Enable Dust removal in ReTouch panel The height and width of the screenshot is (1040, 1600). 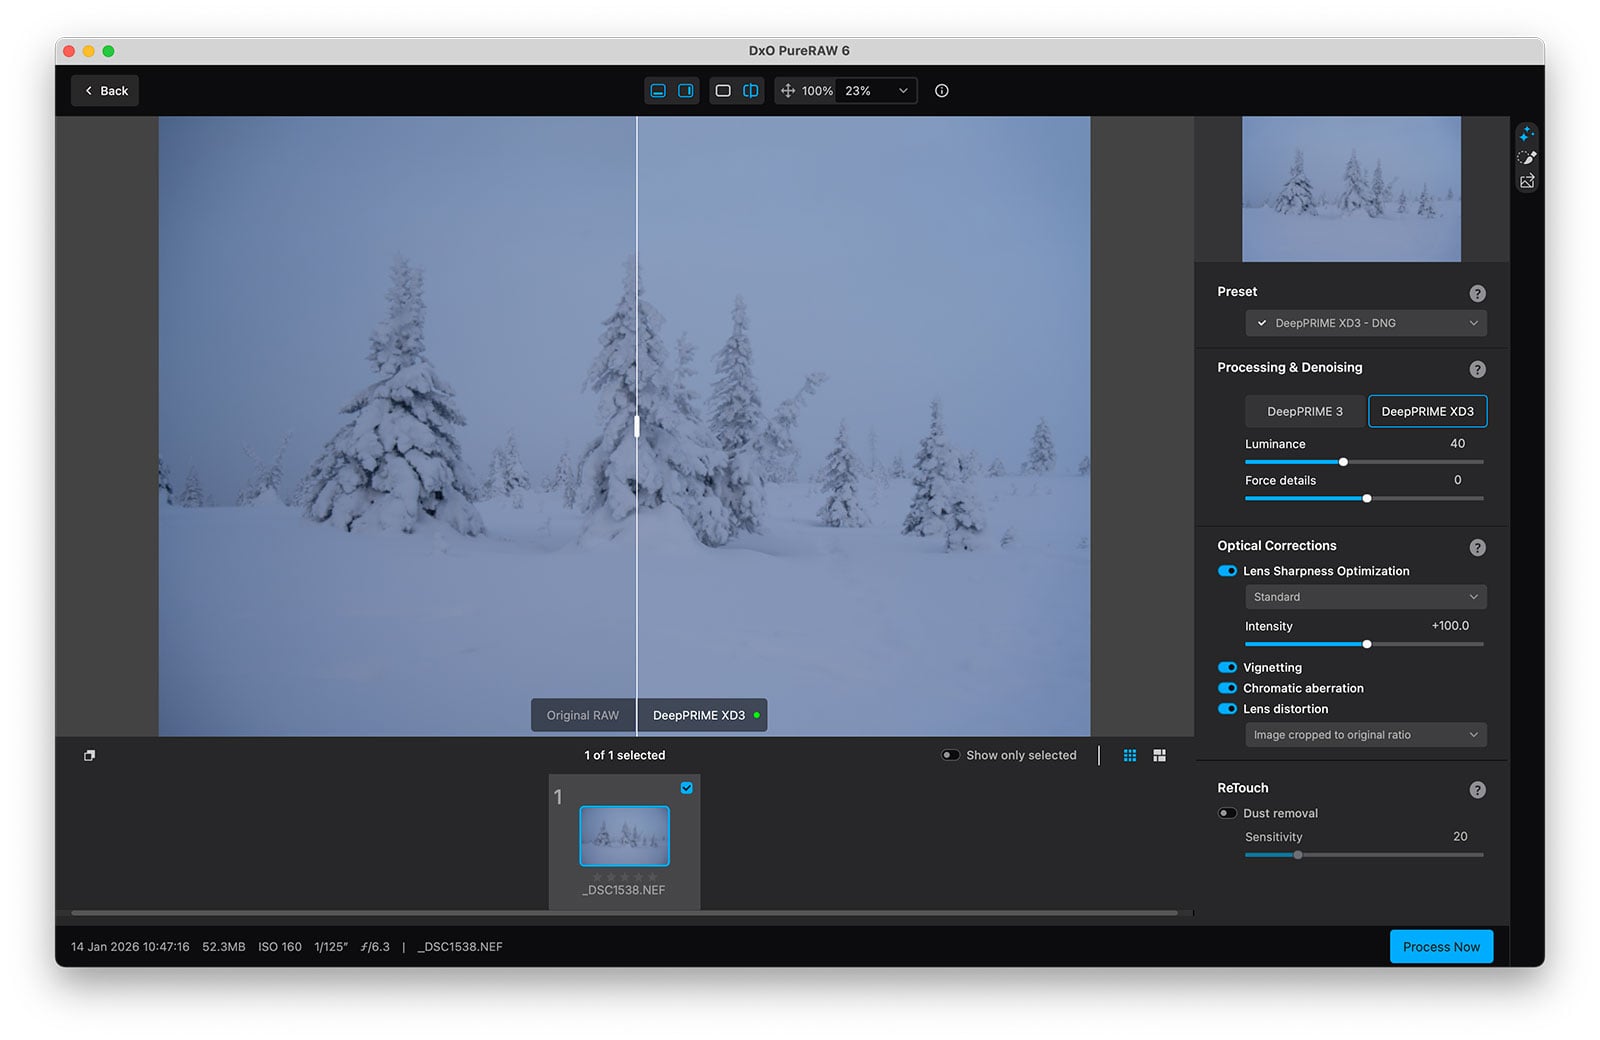pyautogui.click(x=1227, y=813)
